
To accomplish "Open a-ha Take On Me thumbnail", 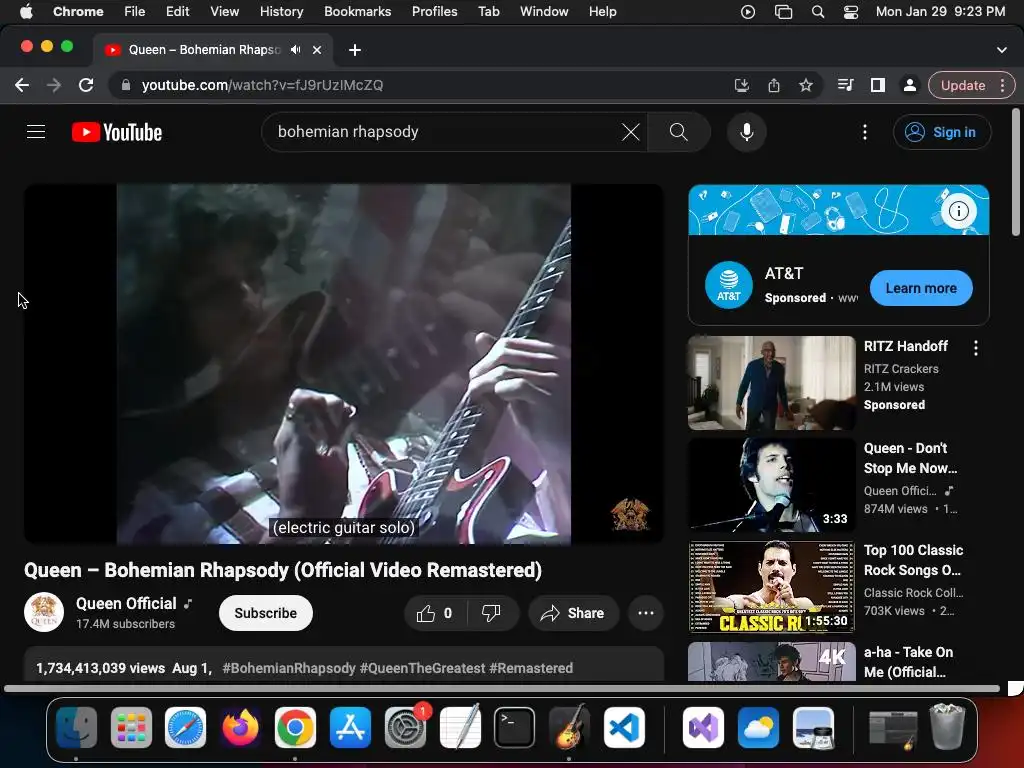I will click(771, 661).
